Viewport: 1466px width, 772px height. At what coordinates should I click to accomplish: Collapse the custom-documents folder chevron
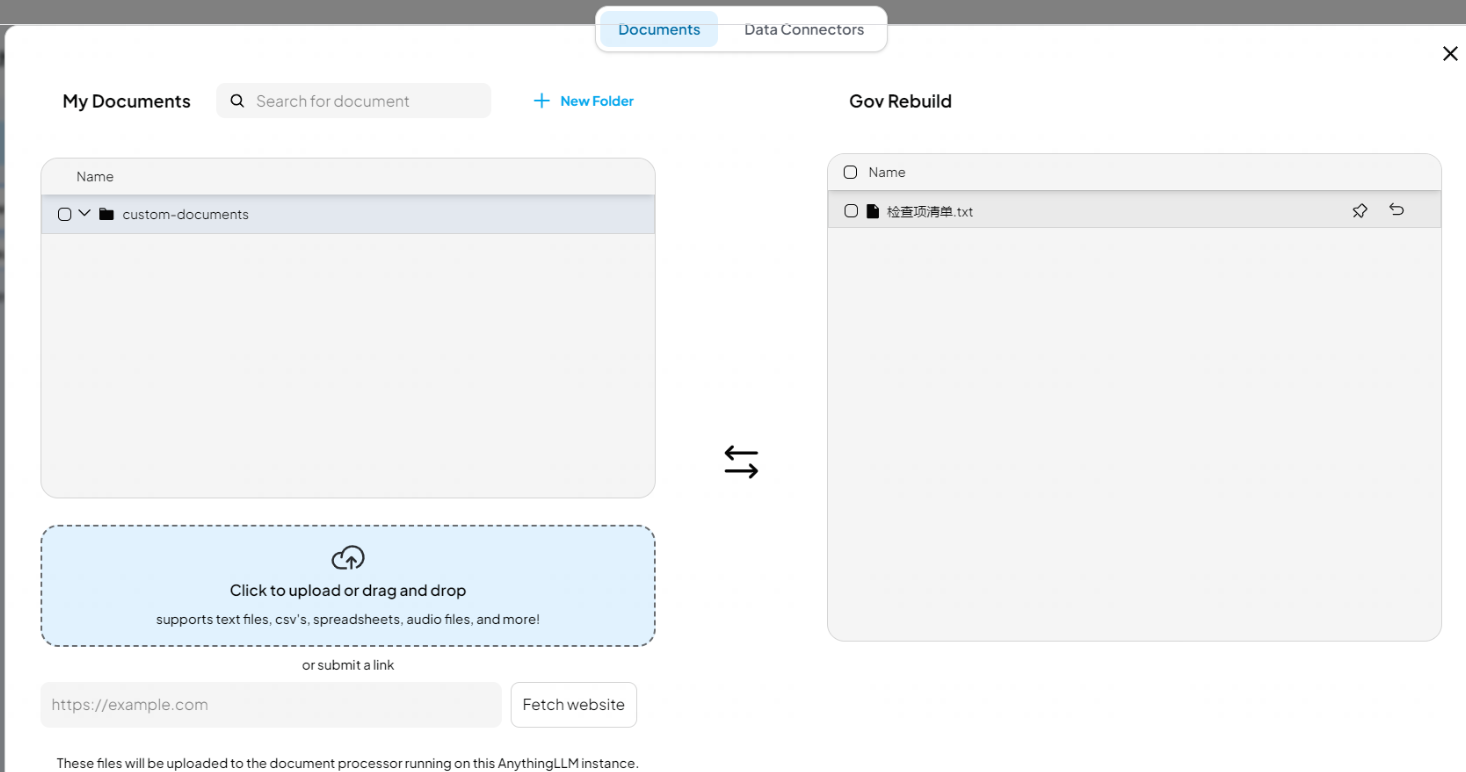tap(85, 213)
